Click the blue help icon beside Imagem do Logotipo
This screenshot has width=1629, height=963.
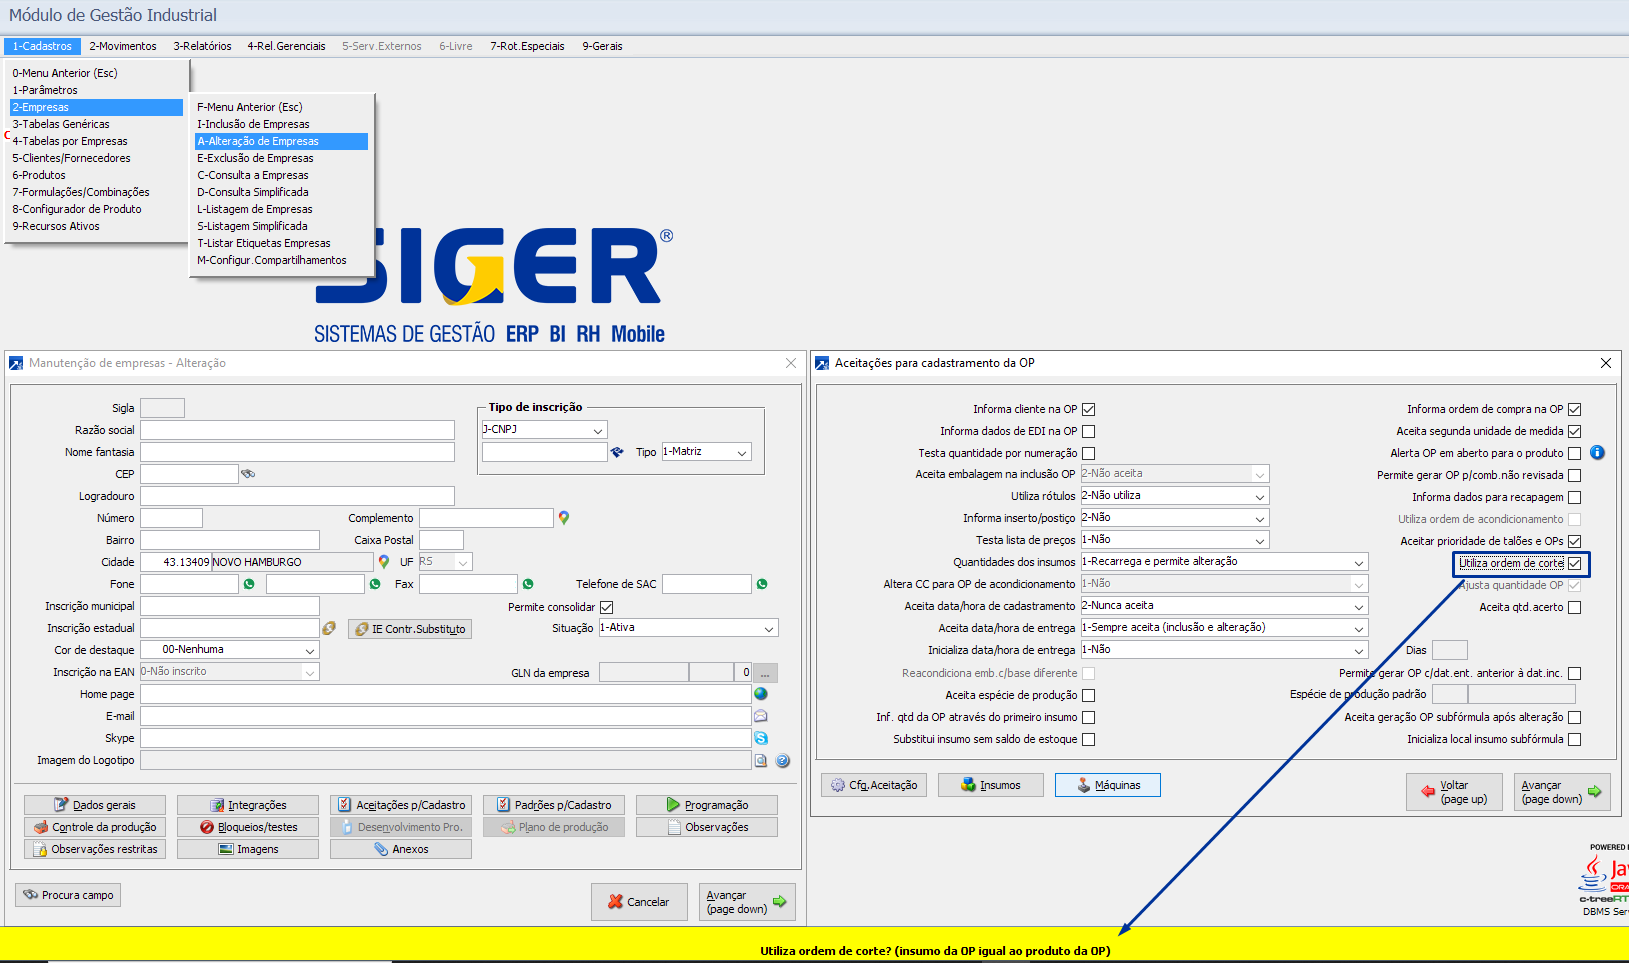point(783,760)
